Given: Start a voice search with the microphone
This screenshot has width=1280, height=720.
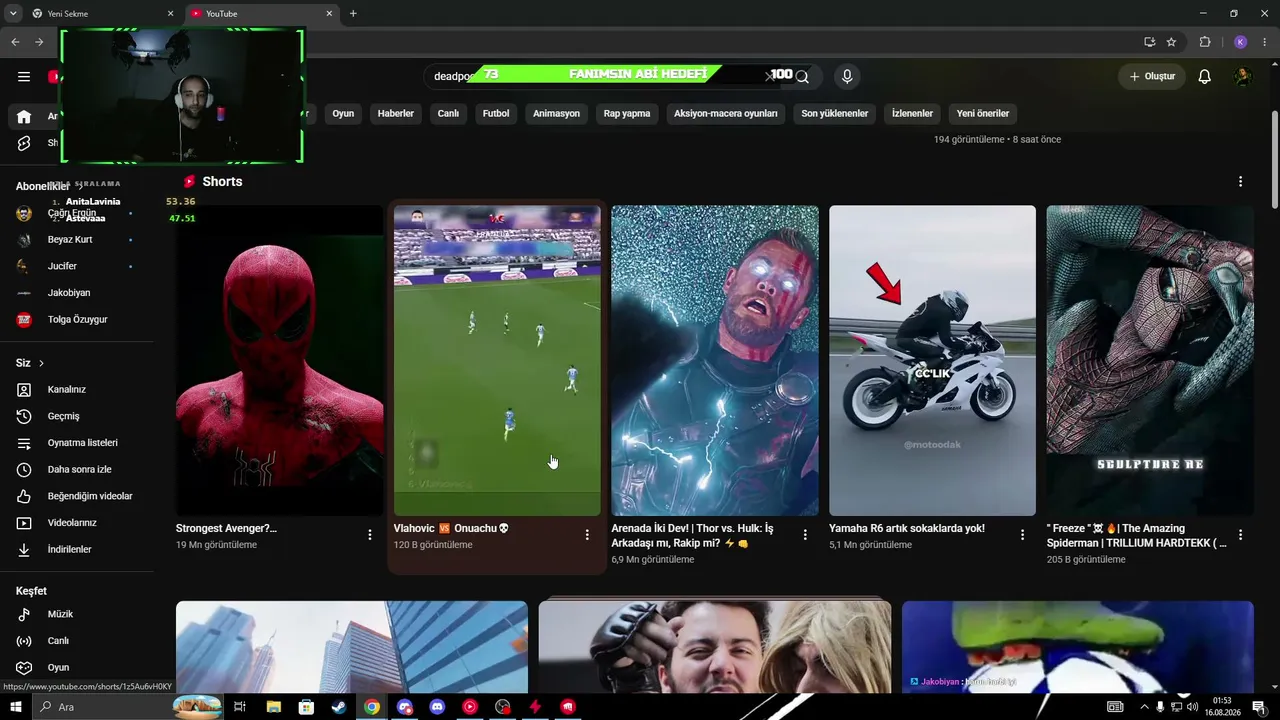Looking at the screenshot, I should [847, 77].
